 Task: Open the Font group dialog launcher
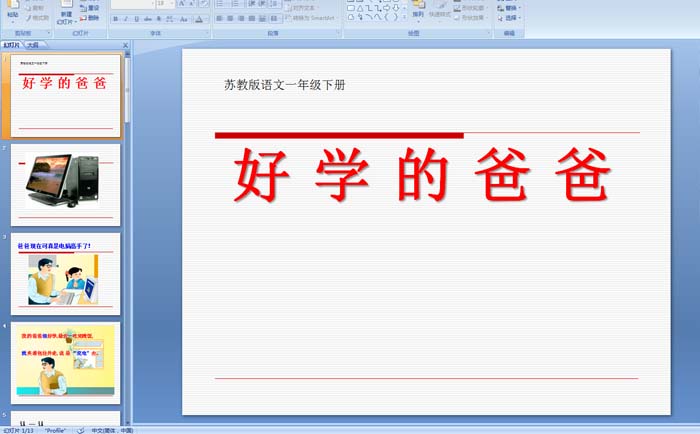207,33
